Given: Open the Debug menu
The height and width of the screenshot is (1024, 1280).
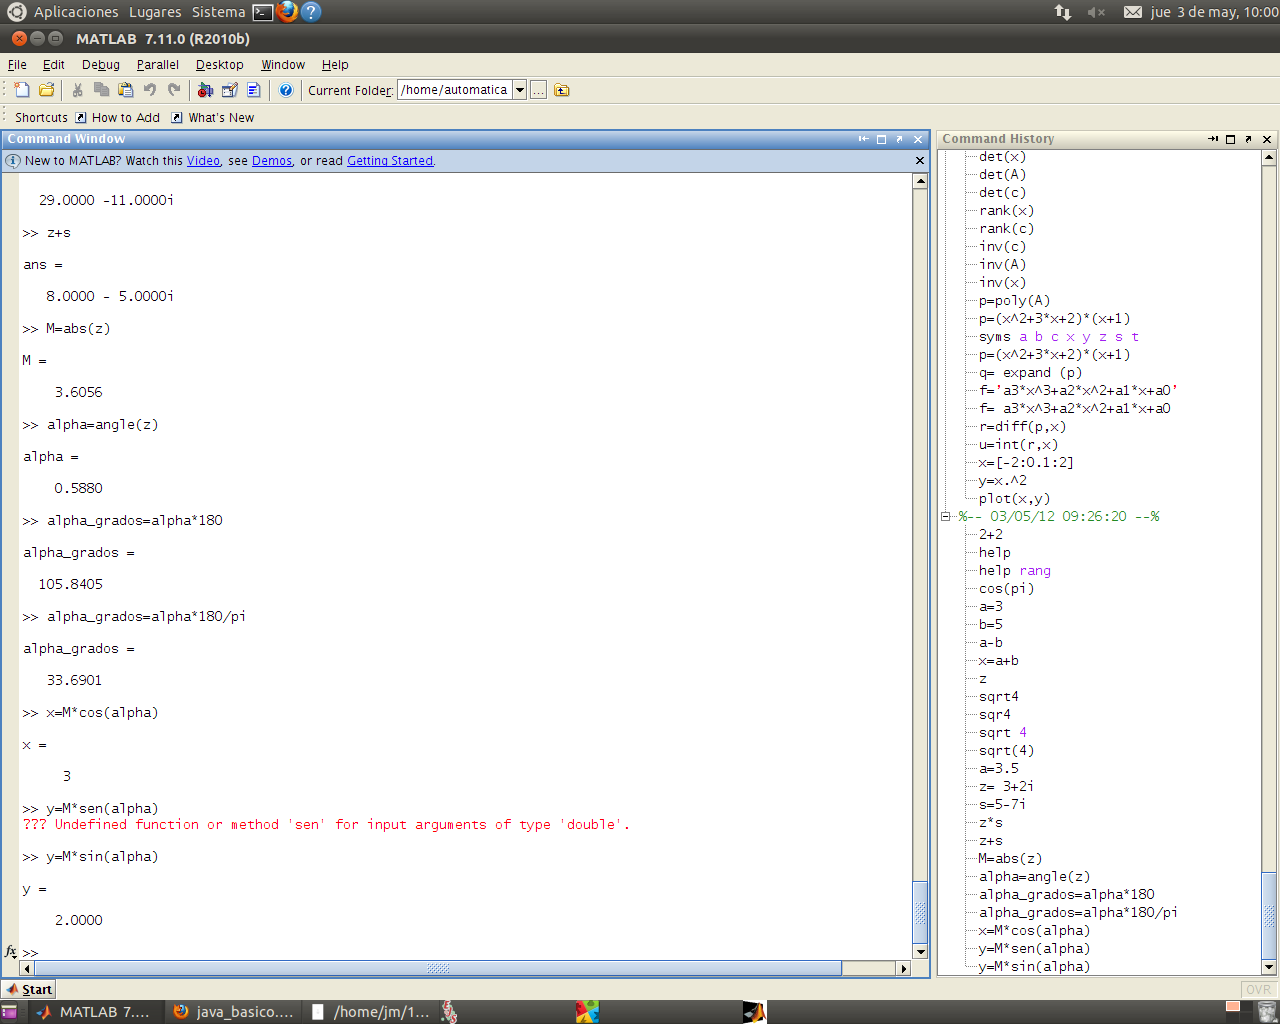Looking at the screenshot, I should pyautogui.click(x=100, y=64).
